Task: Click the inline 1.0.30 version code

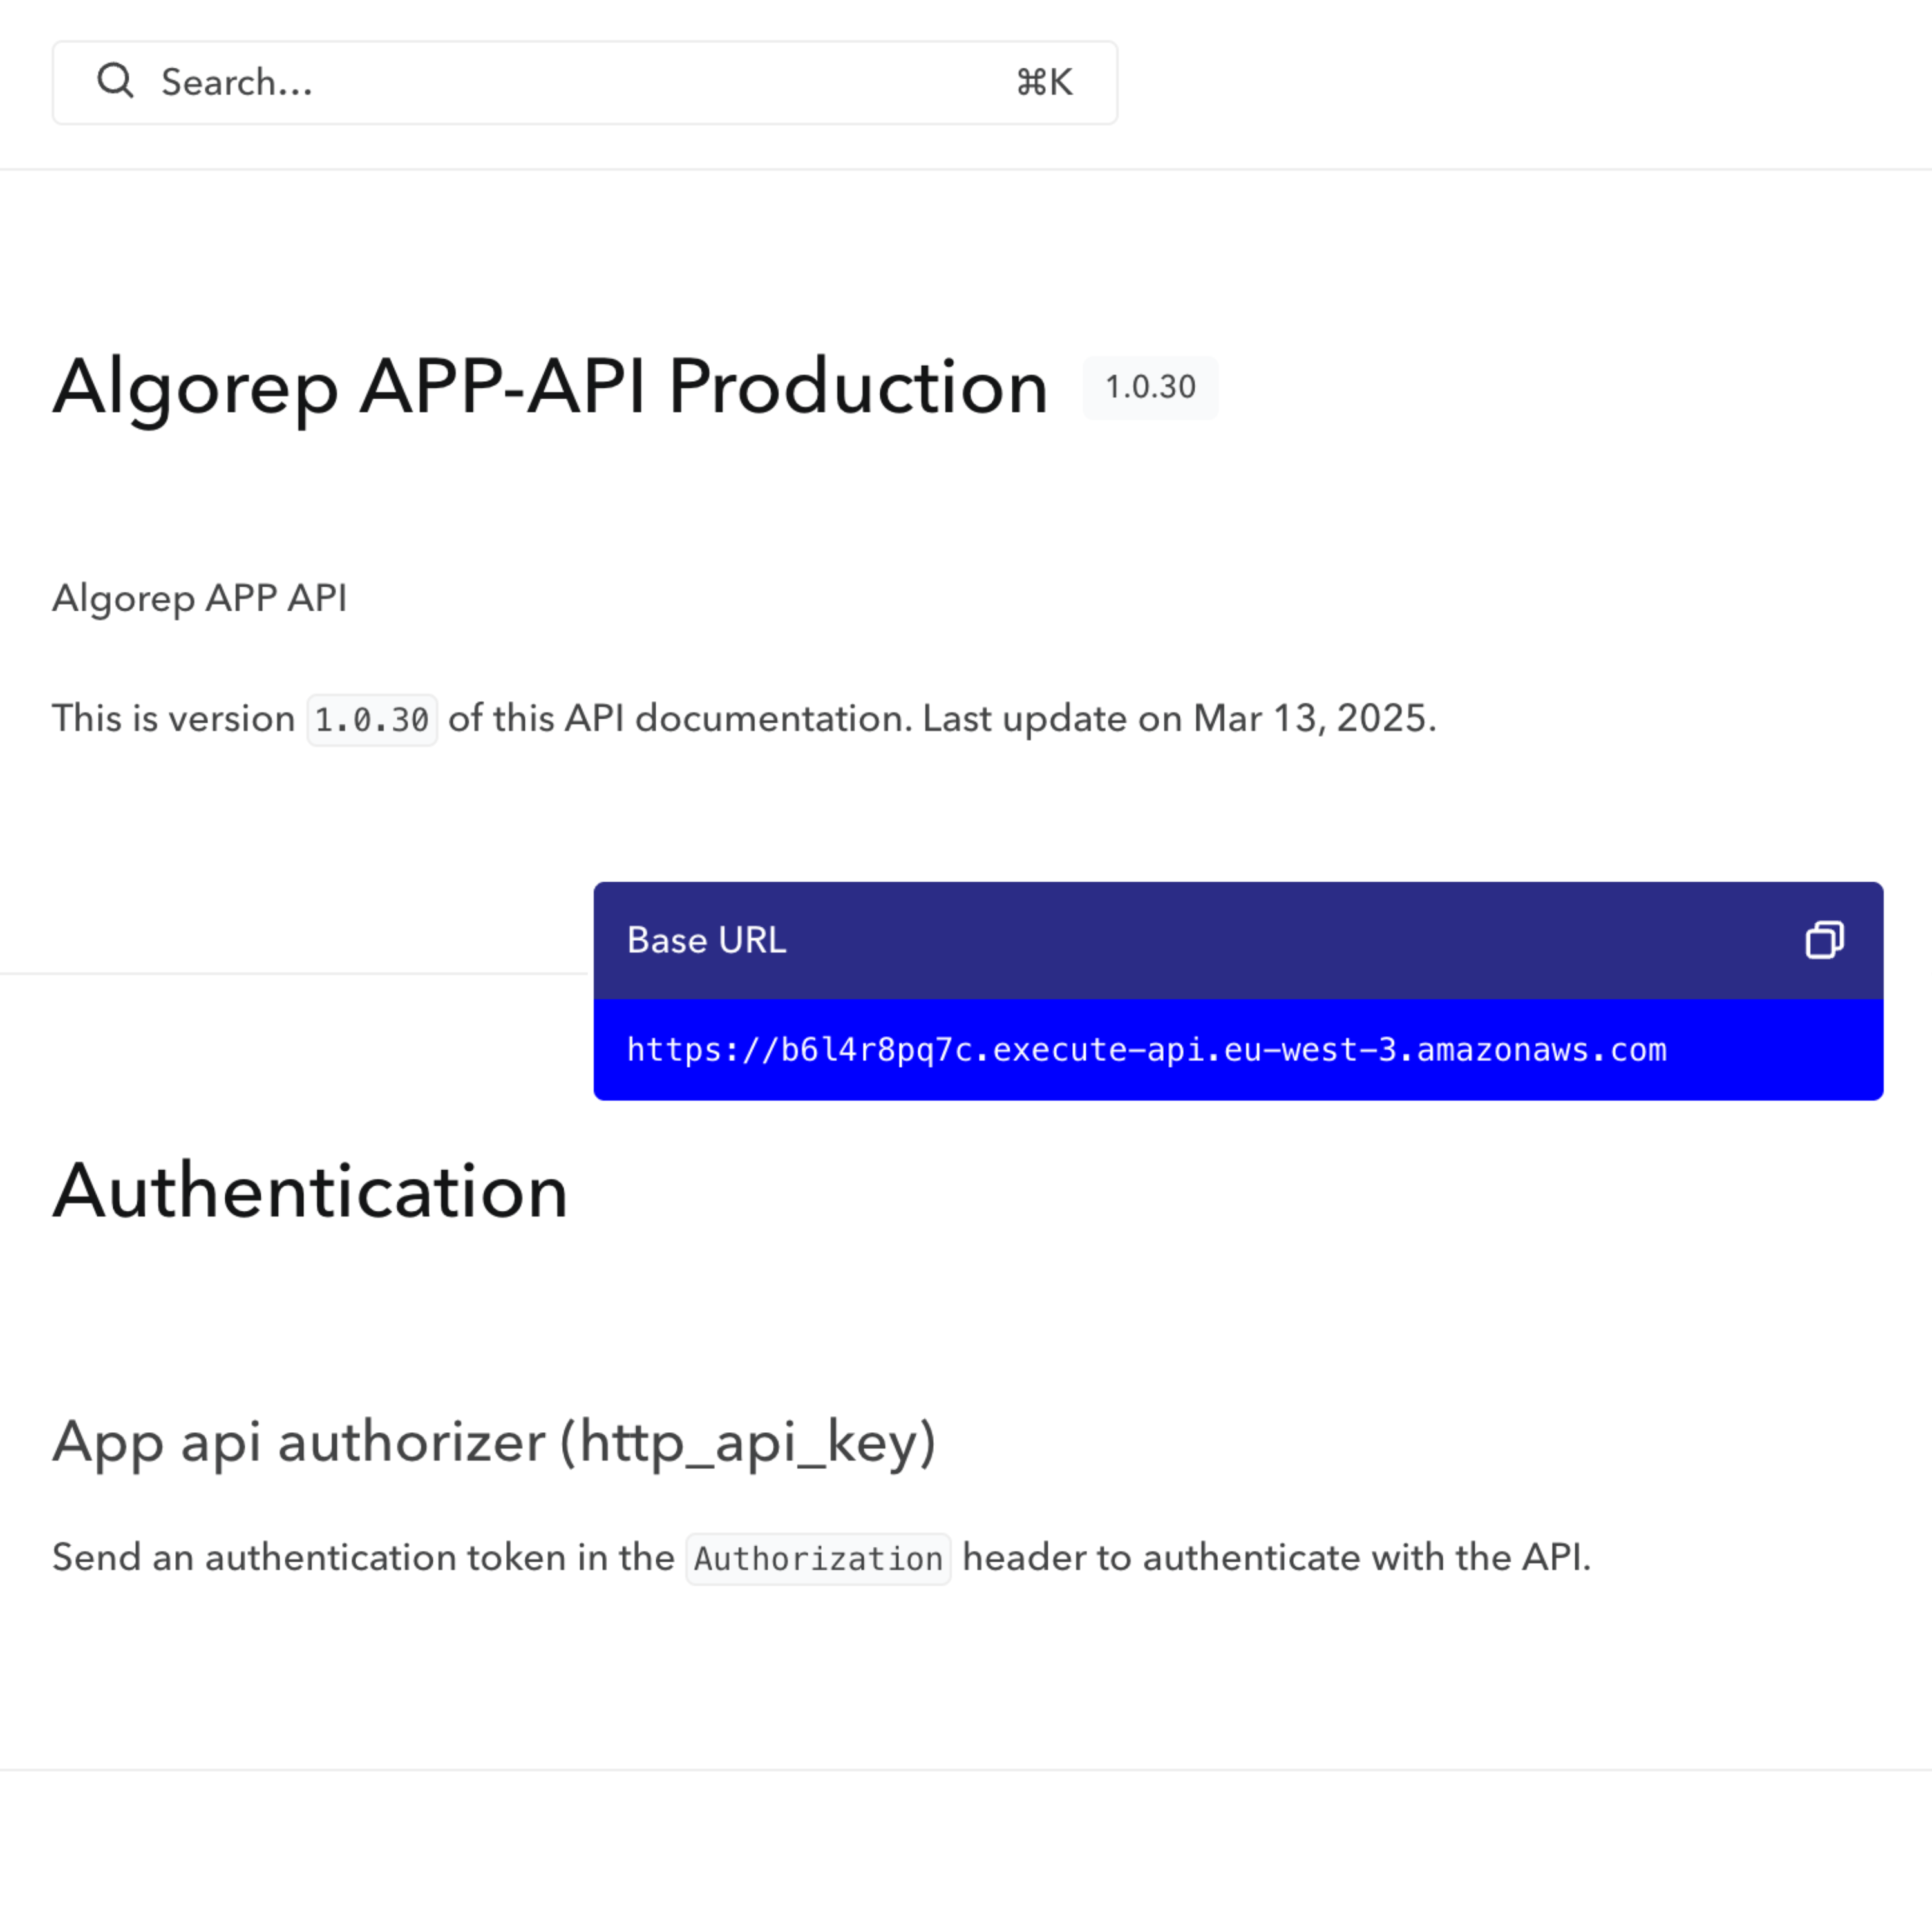Action: point(371,720)
